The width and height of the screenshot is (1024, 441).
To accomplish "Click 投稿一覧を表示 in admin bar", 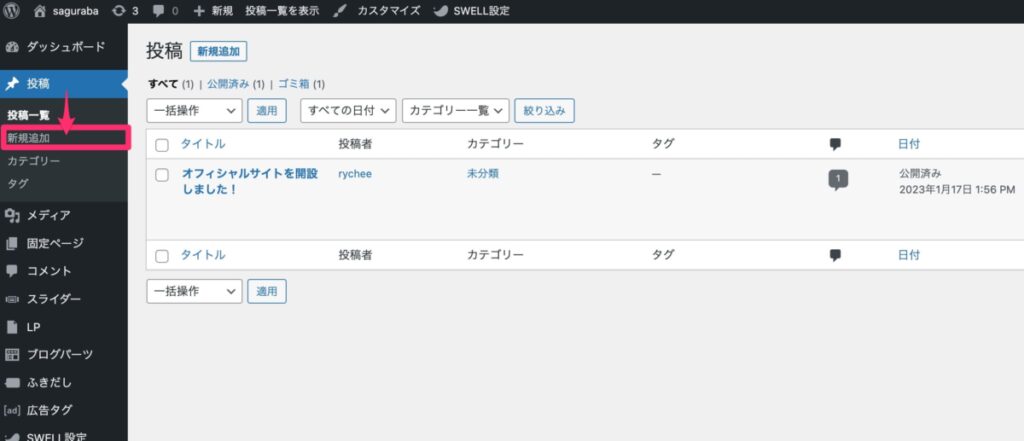I will 282,11.
